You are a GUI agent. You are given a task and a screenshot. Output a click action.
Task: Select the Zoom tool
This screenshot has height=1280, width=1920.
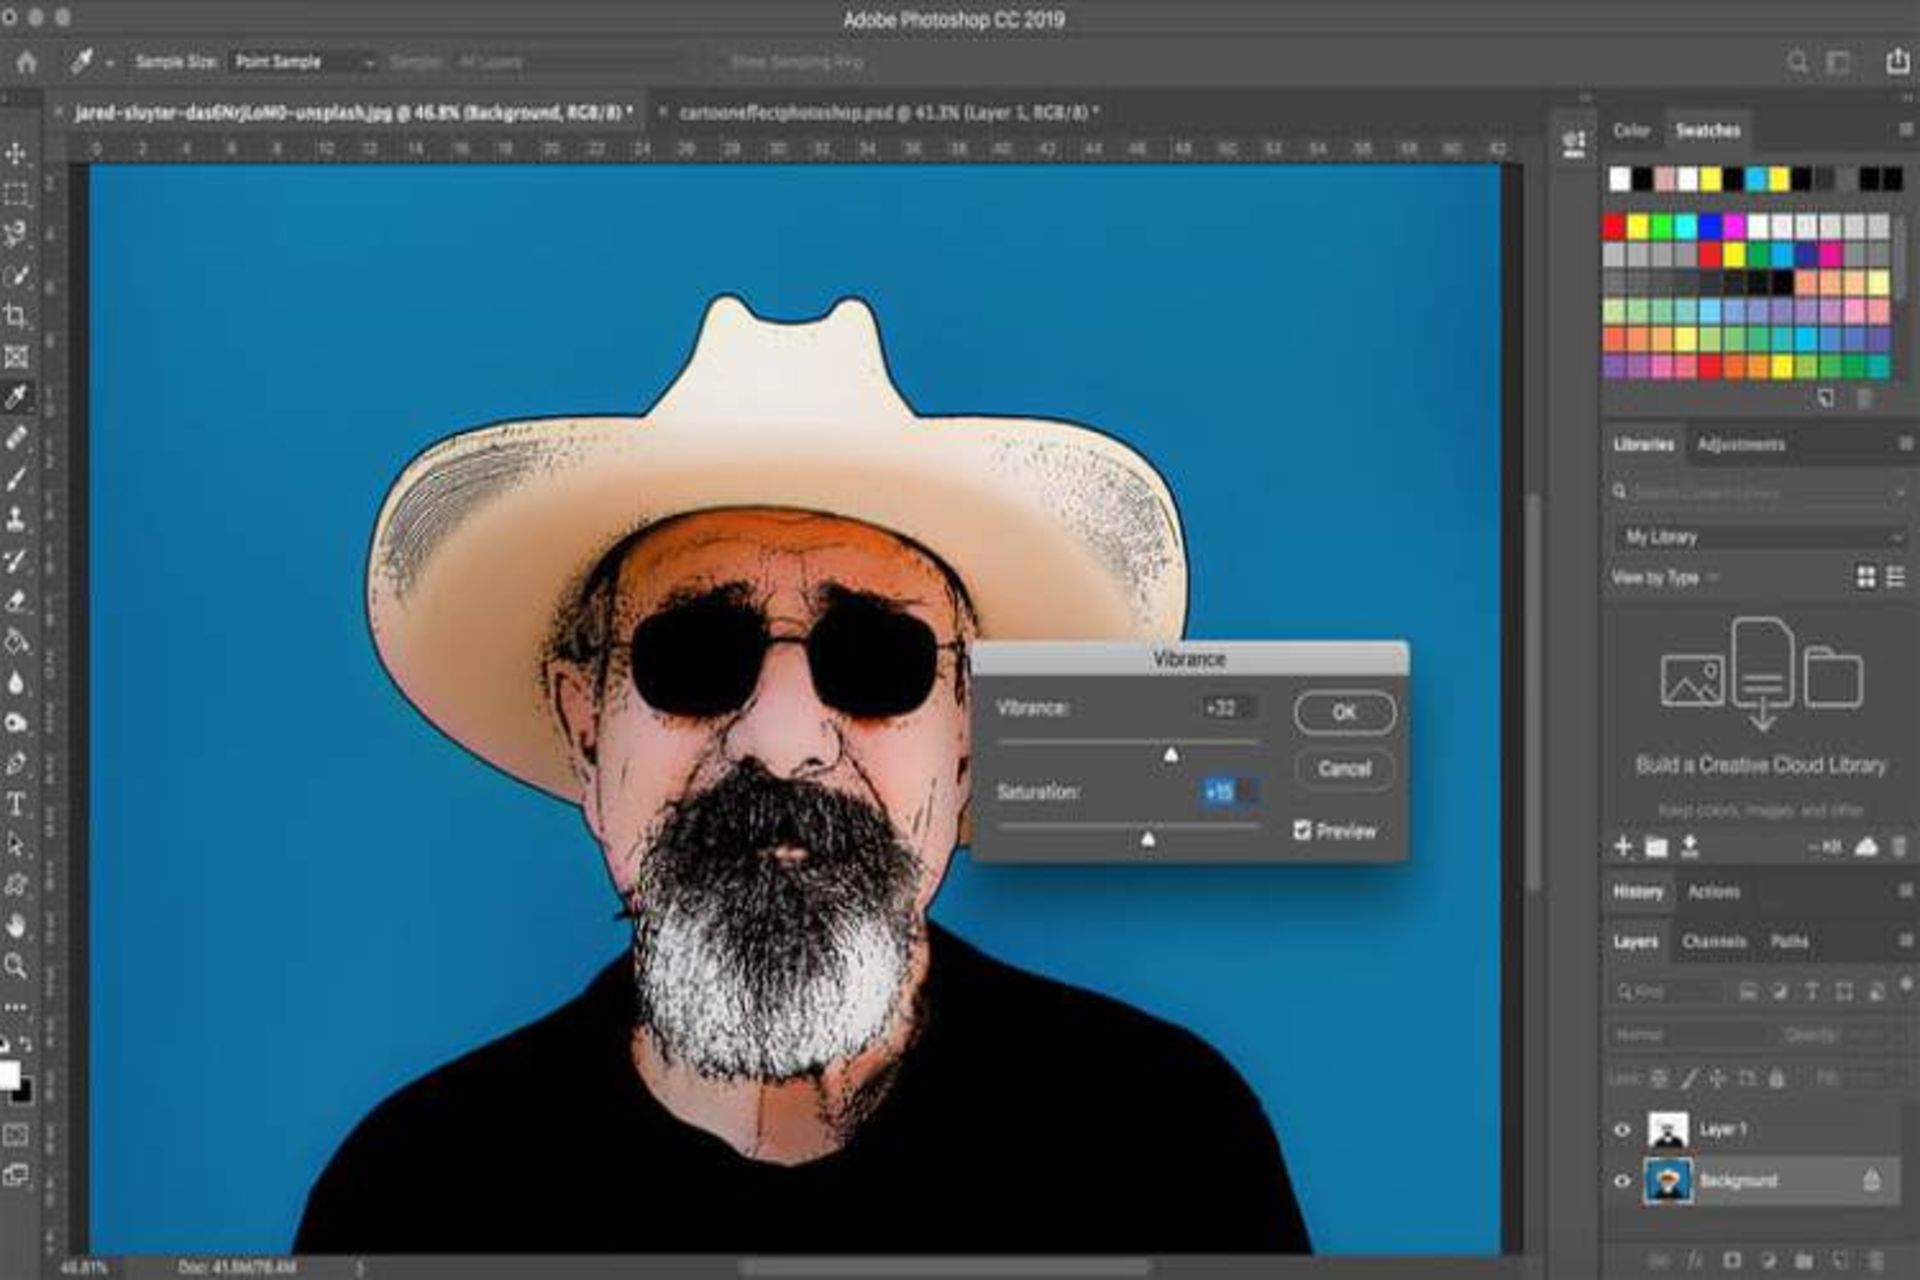[16, 966]
